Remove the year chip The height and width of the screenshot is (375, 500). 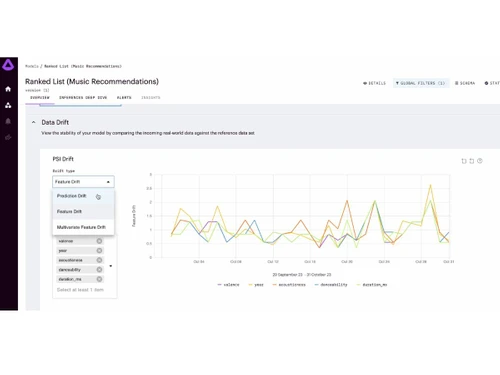pos(99,251)
